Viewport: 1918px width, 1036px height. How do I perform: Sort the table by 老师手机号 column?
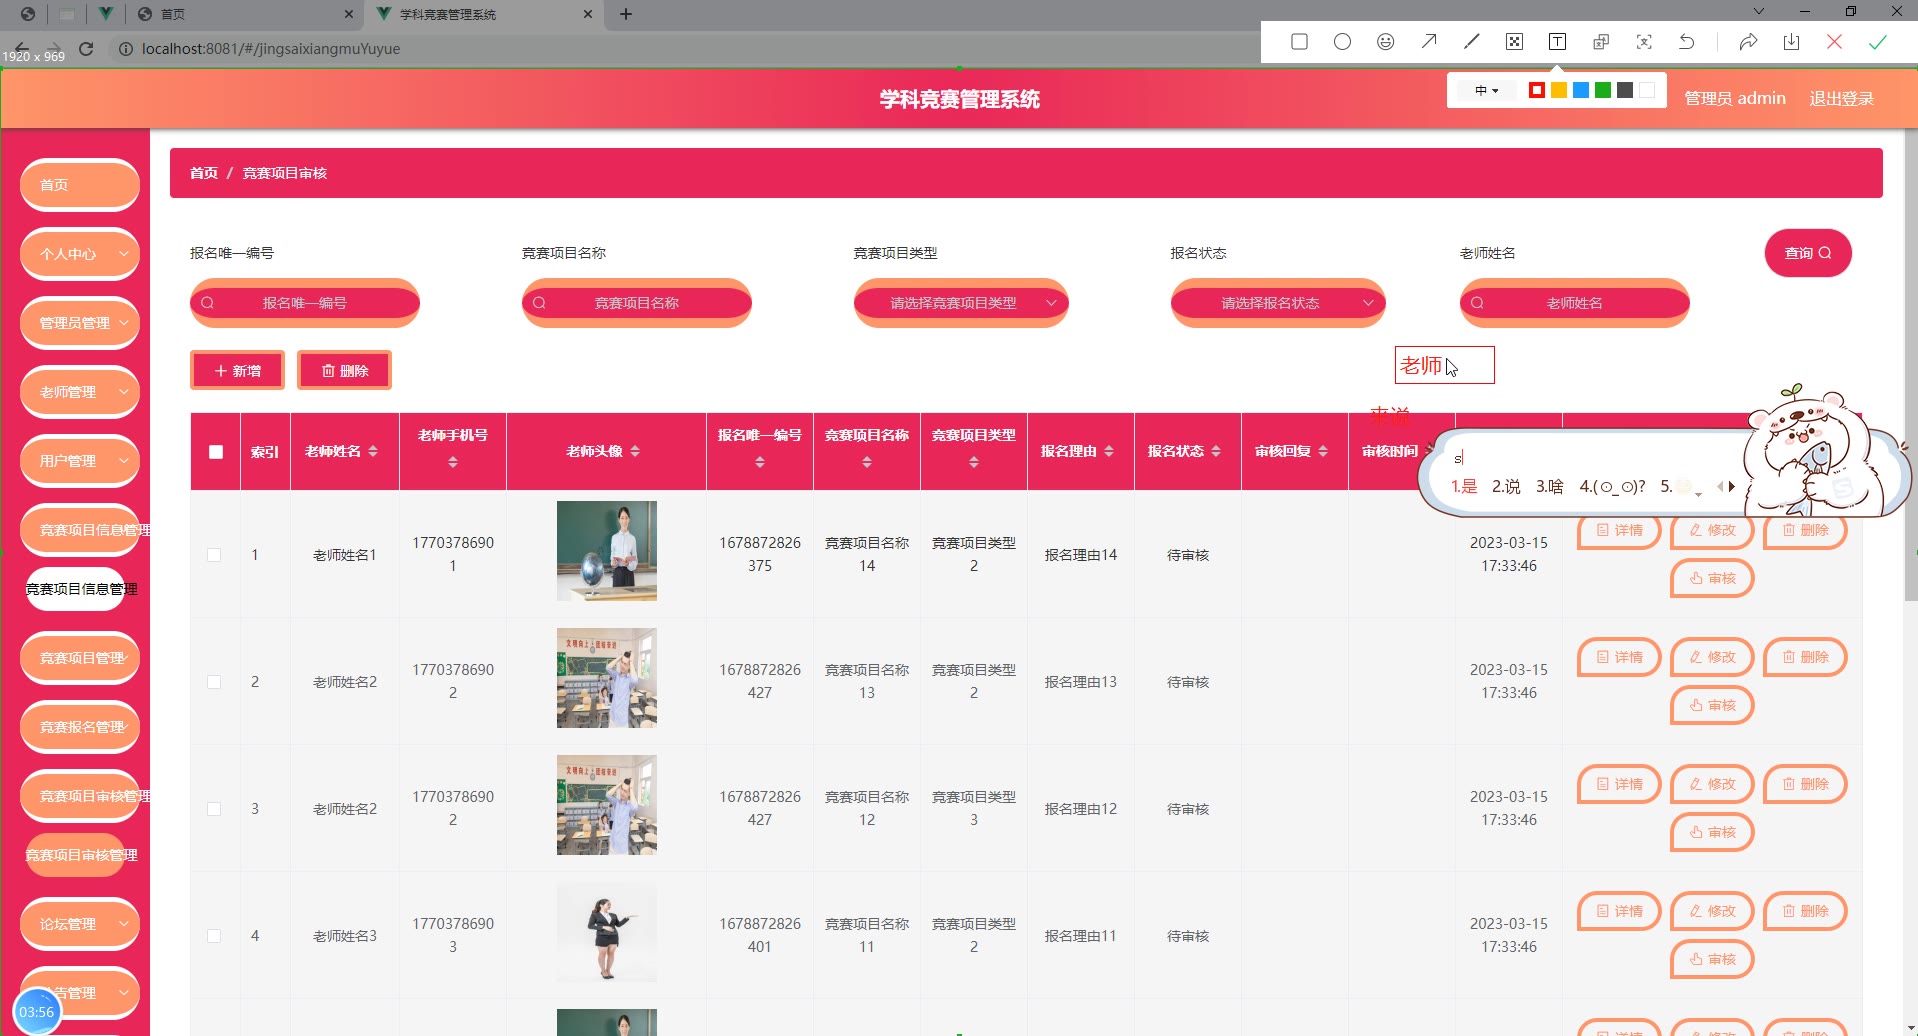453,462
